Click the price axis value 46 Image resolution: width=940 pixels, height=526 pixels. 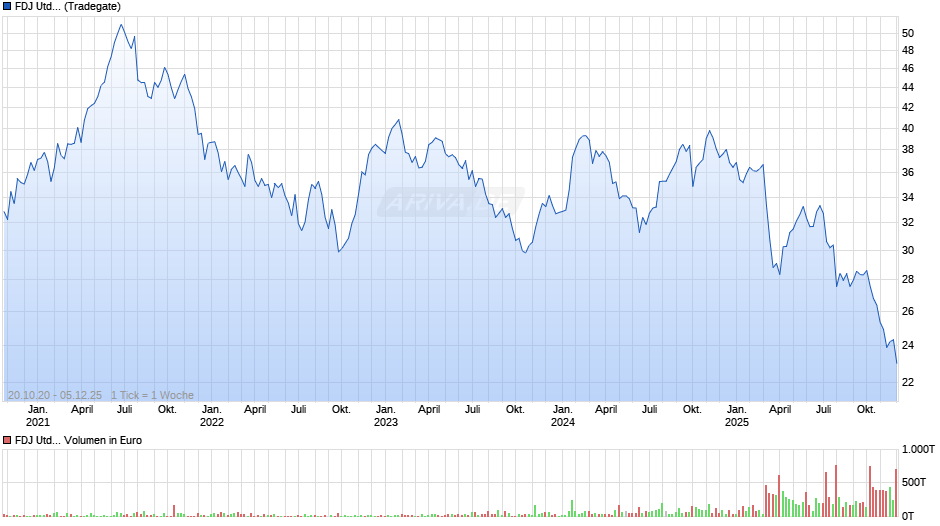pyautogui.click(x=908, y=69)
